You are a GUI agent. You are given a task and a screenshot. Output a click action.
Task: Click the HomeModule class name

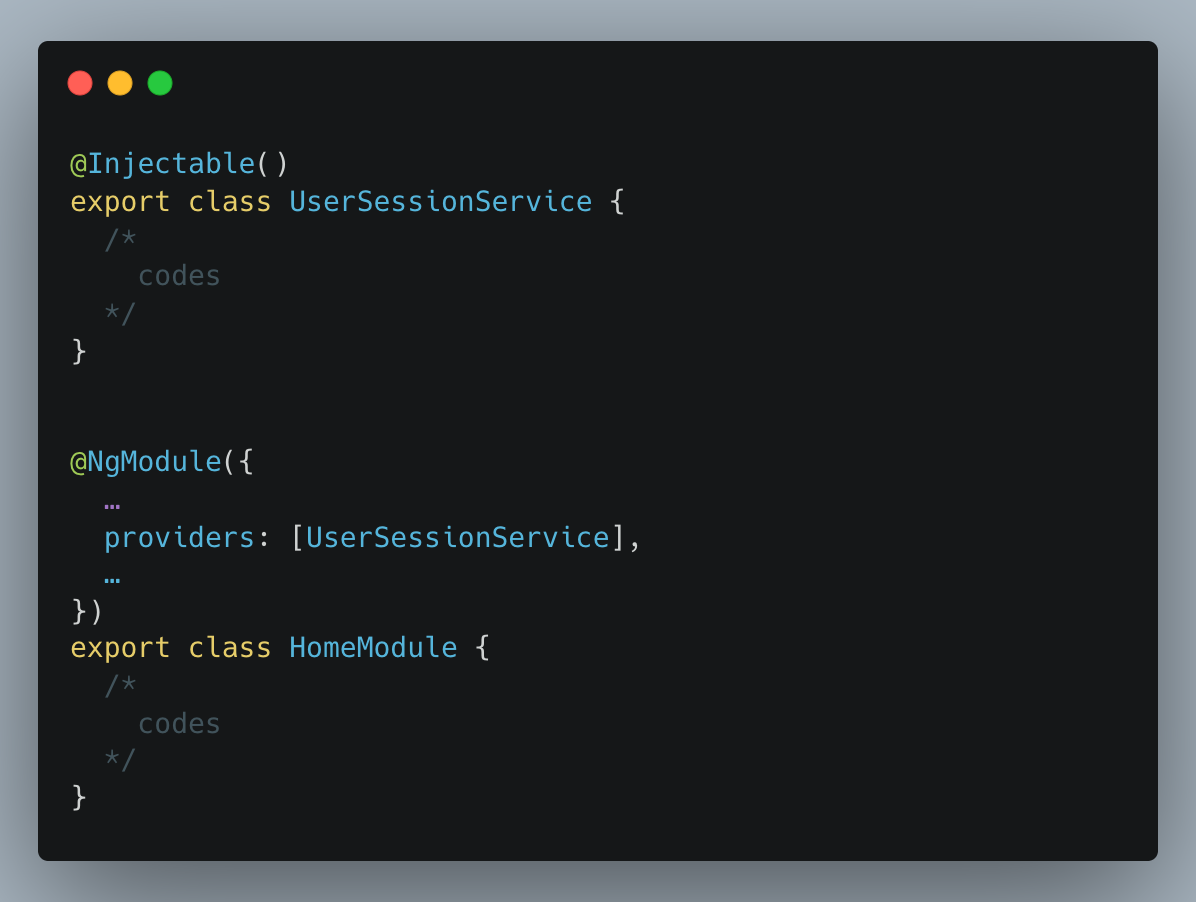pyautogui.click(x=374, y=647)
